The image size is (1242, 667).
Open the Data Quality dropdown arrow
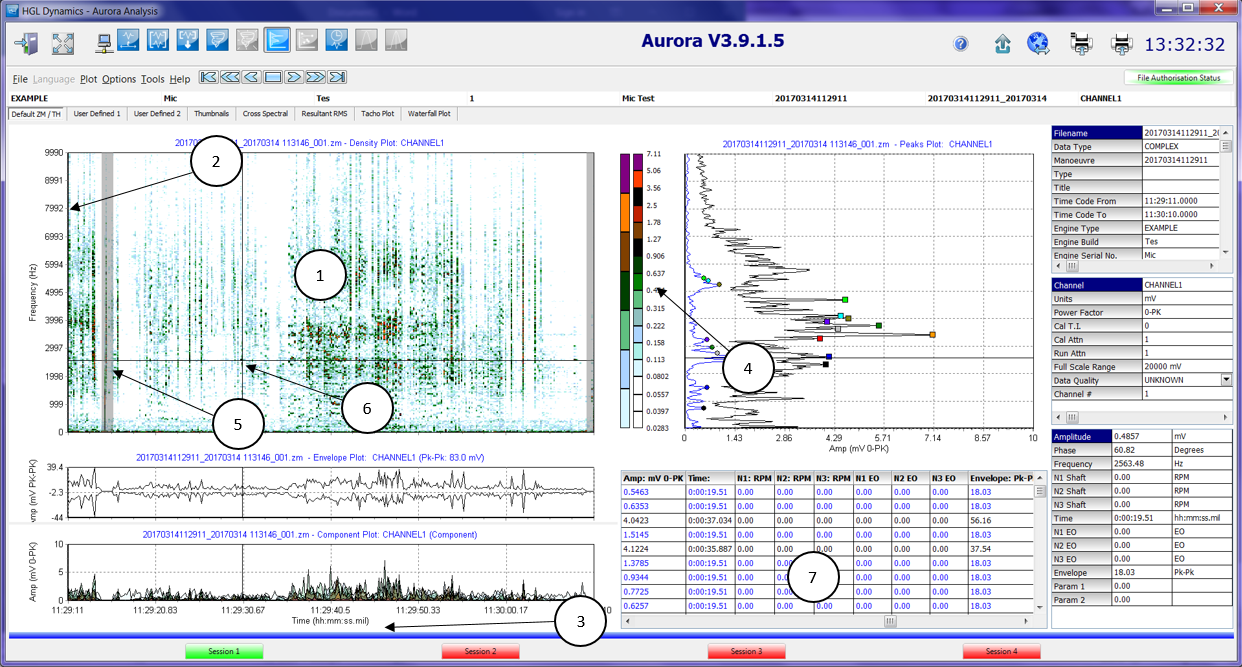1226,380
